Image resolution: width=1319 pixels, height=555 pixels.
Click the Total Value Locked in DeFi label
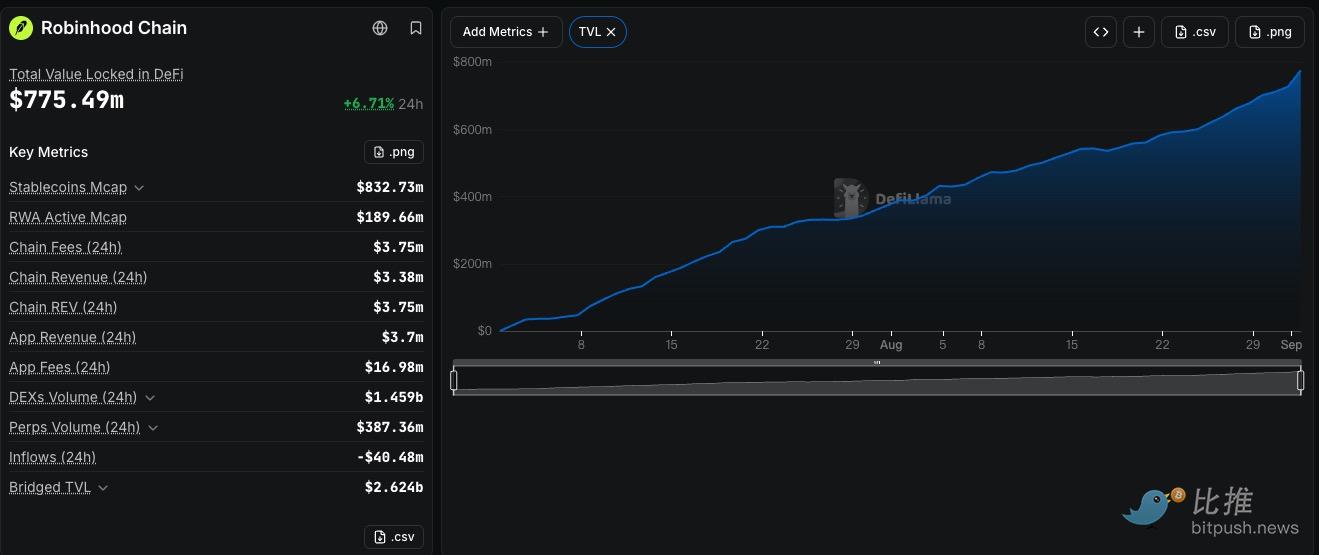[96, 74]
